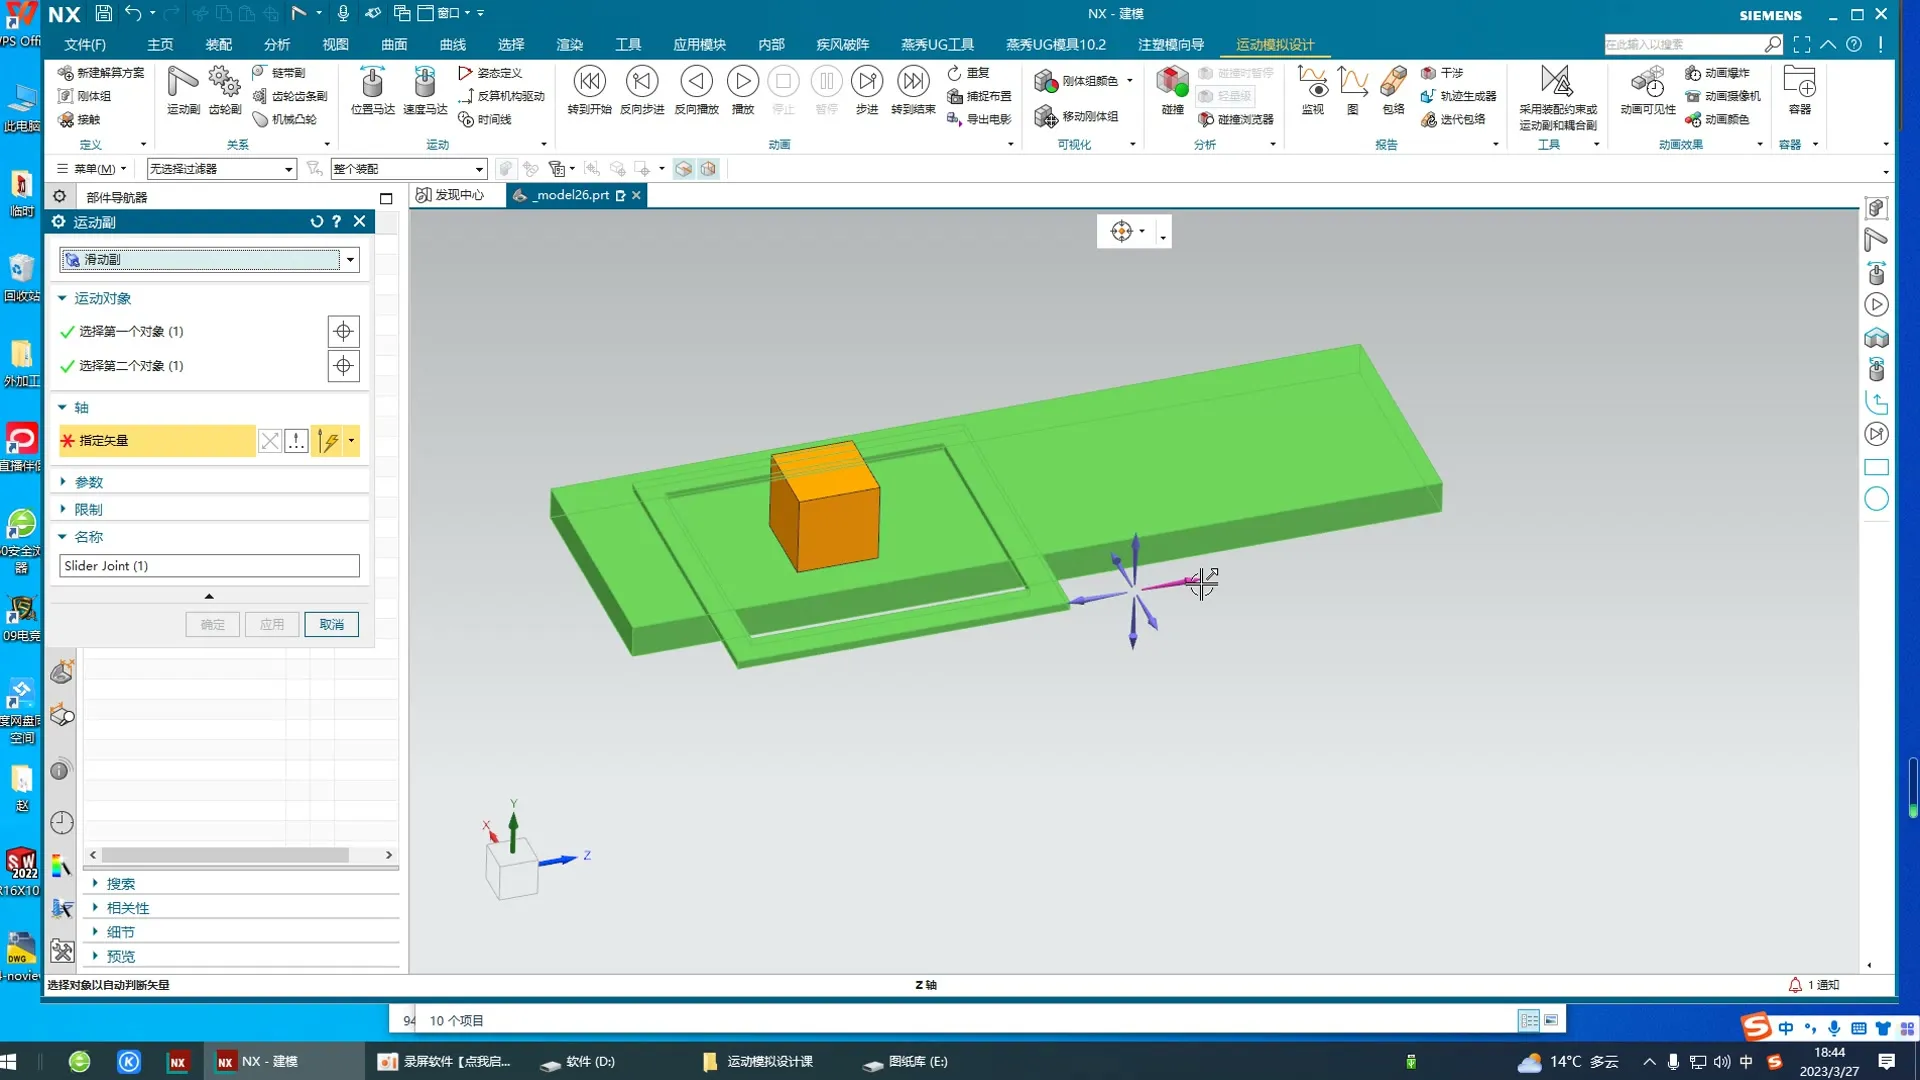Select the Gear joint (齿轮副) tool

224,88
